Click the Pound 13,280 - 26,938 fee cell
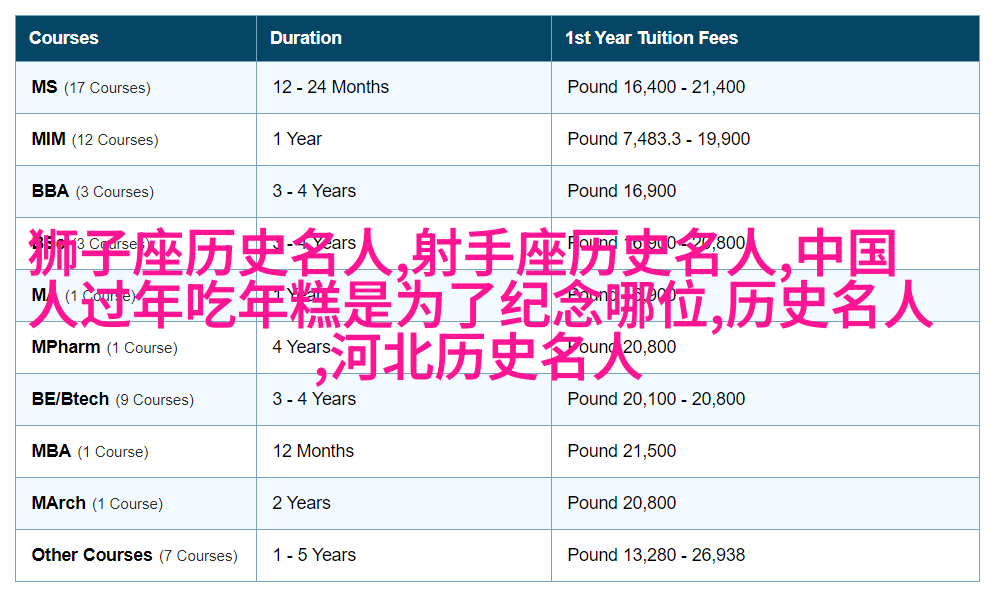 (x=656, y=555)
